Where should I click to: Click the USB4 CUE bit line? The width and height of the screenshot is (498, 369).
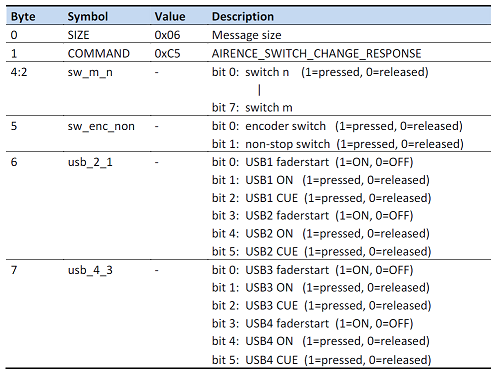(321, 360)
